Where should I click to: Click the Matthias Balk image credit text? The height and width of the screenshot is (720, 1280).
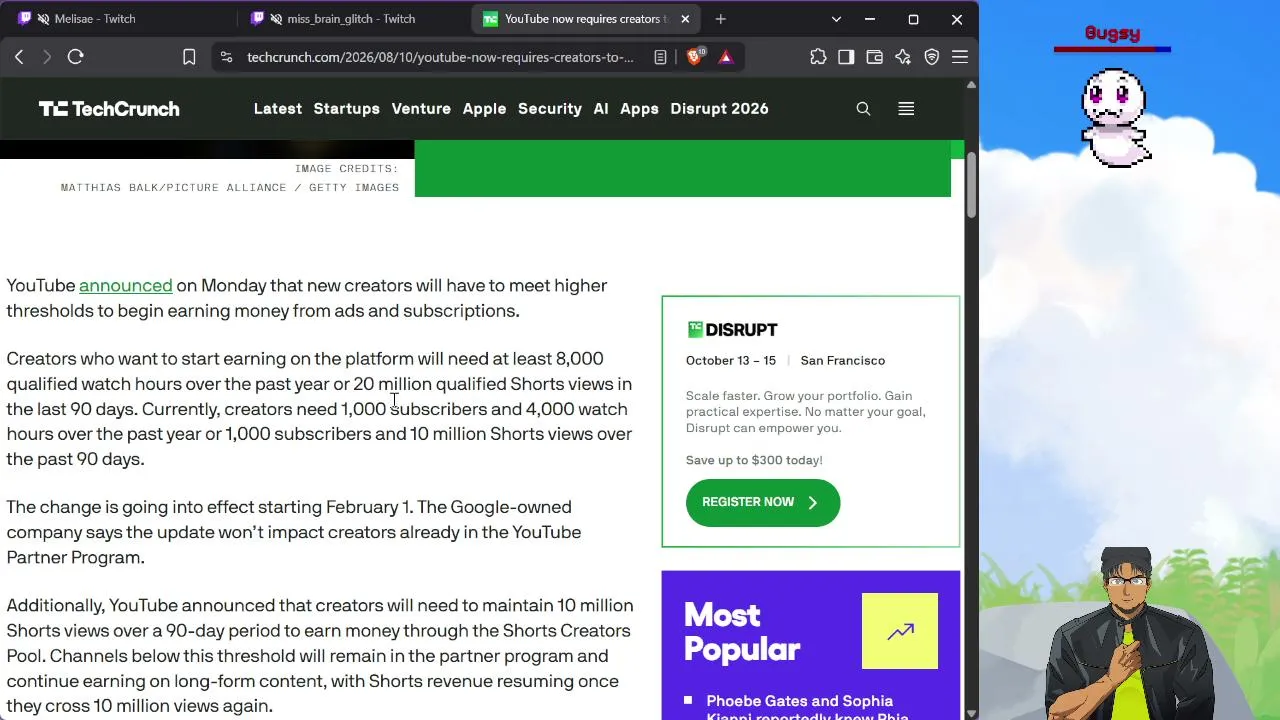(230, 188)
